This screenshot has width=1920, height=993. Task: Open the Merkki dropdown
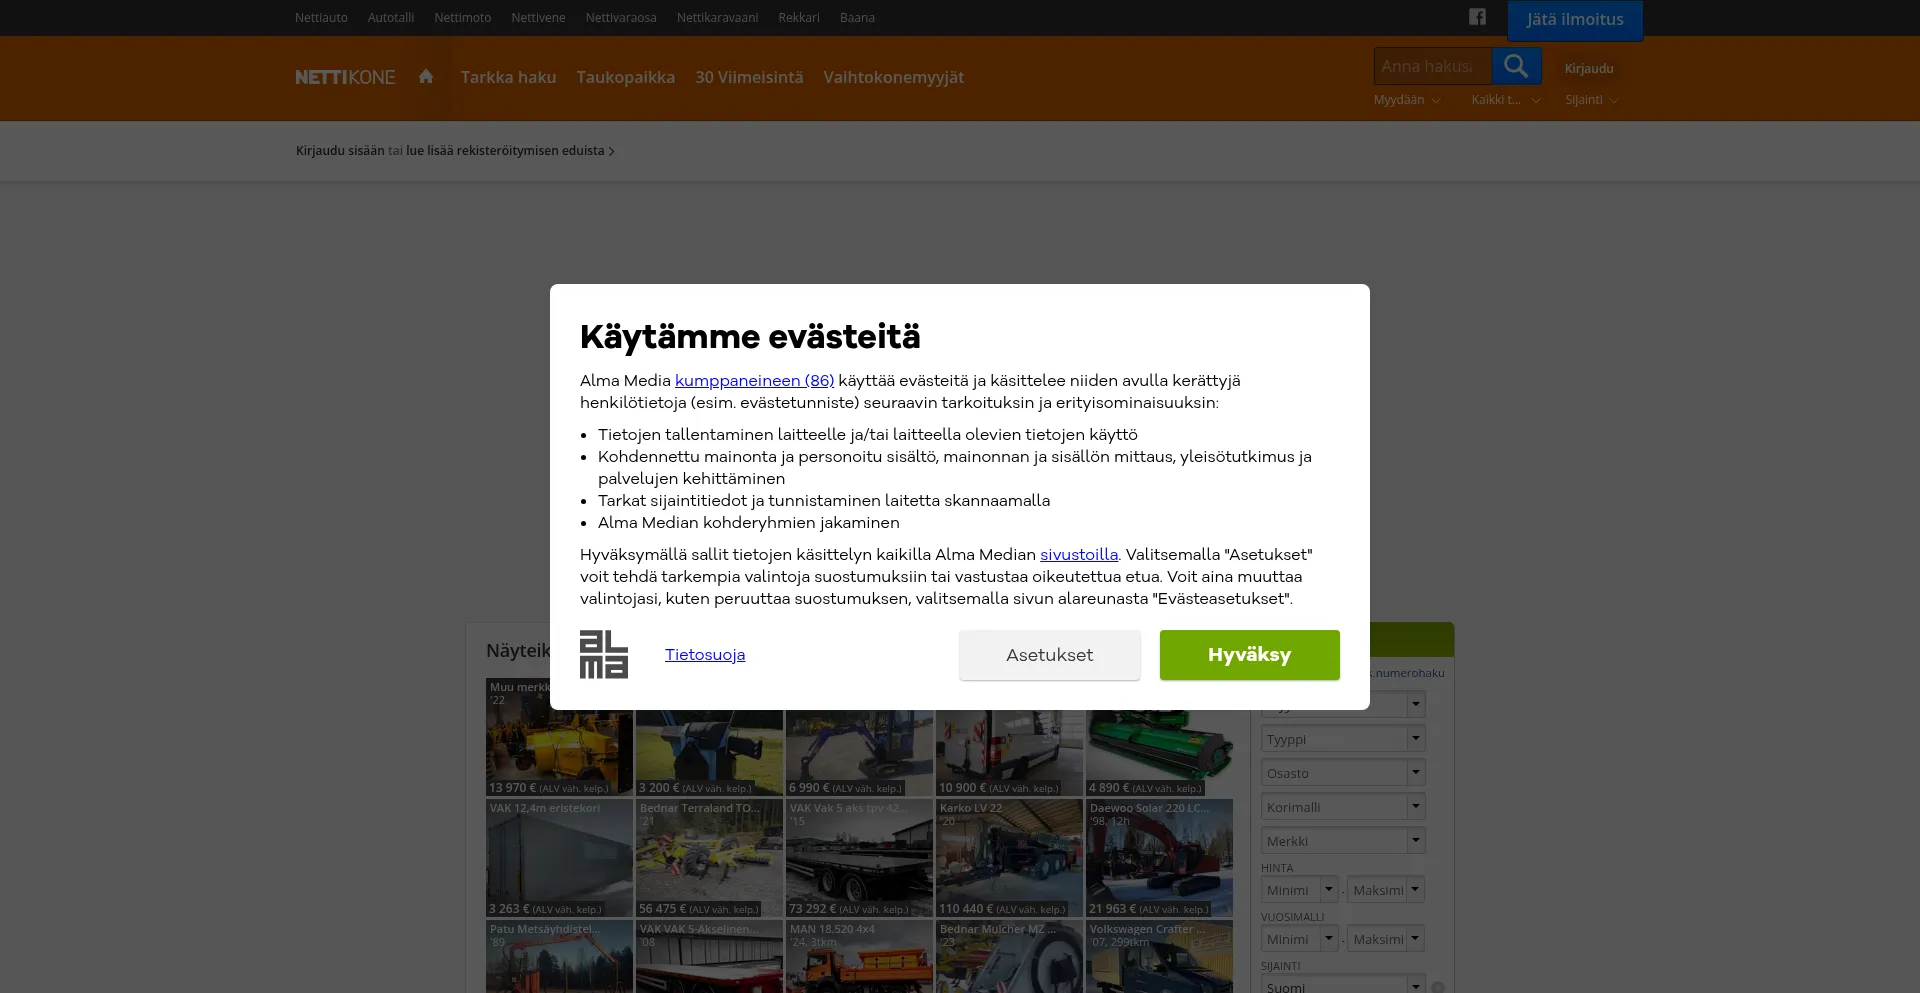pos(1342,841)
